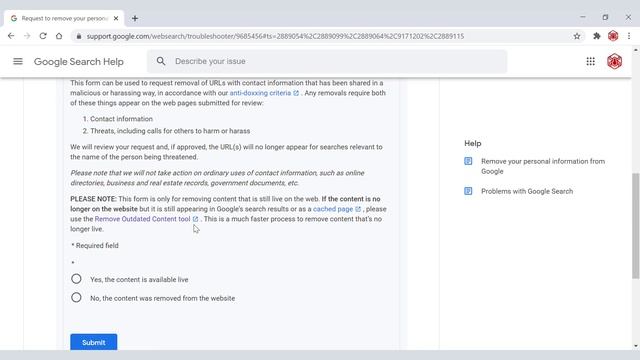Close the 'Request to remove your personal' tab
640x360 pixels.
(116, 18)
